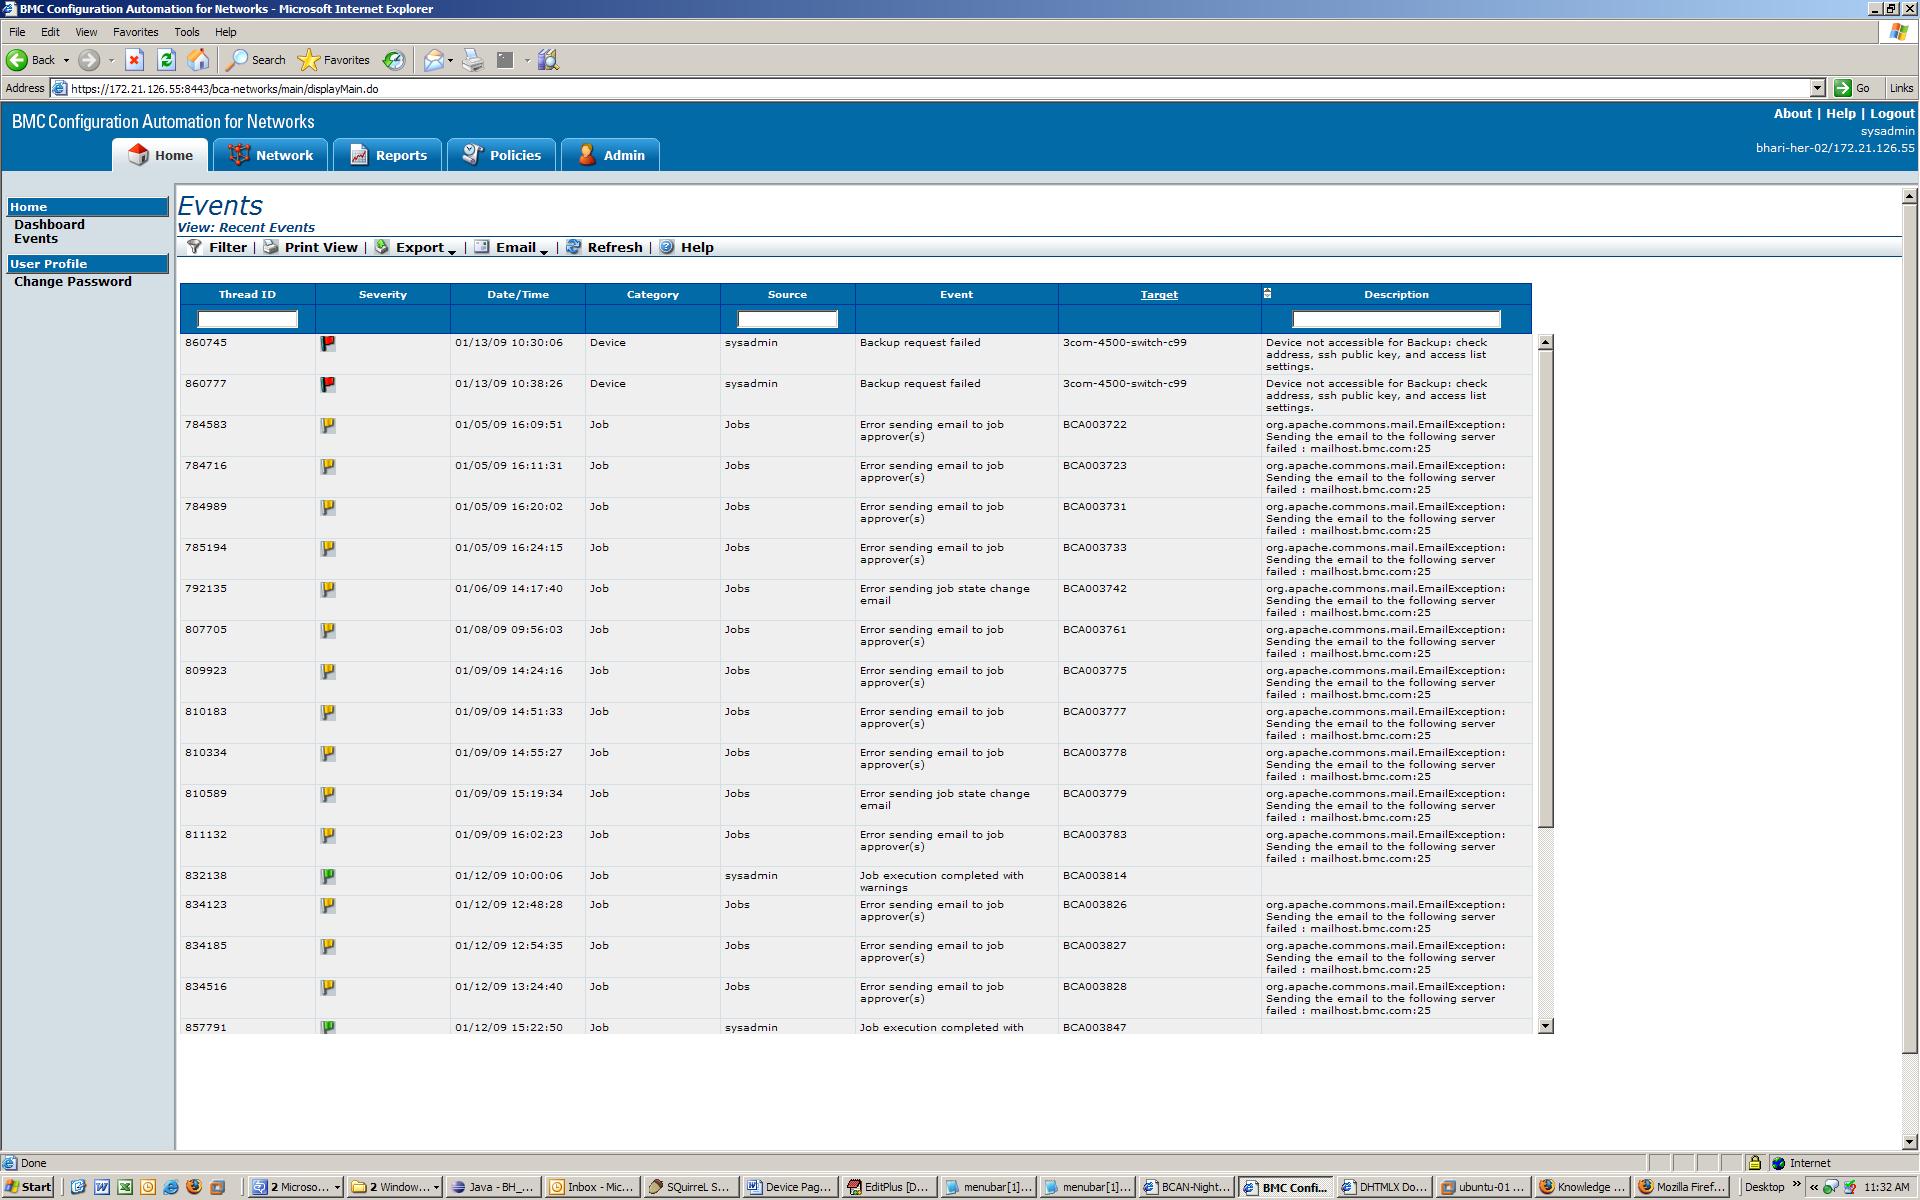This screenshot has height=1200, width=1920.
Task: Click thread ID 834516 cell
Action: [205, 986]
